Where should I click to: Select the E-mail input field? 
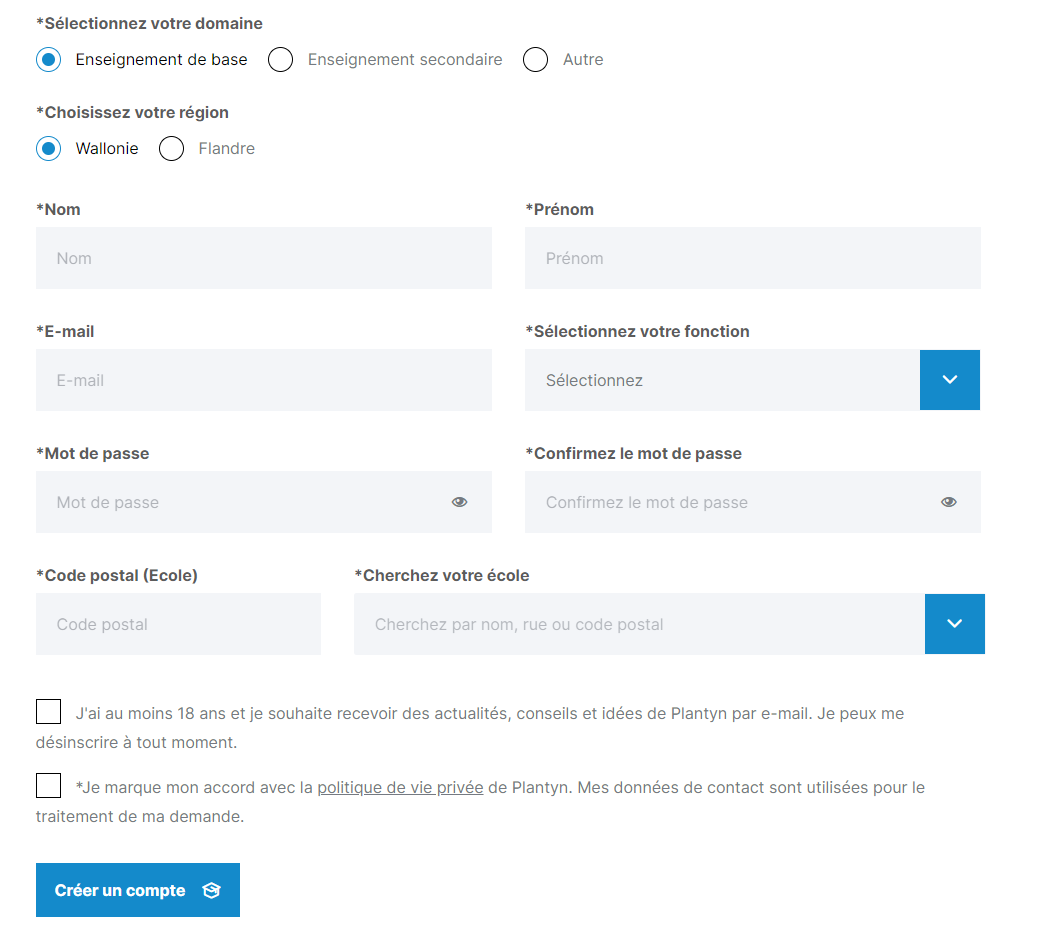click(264, 380)
